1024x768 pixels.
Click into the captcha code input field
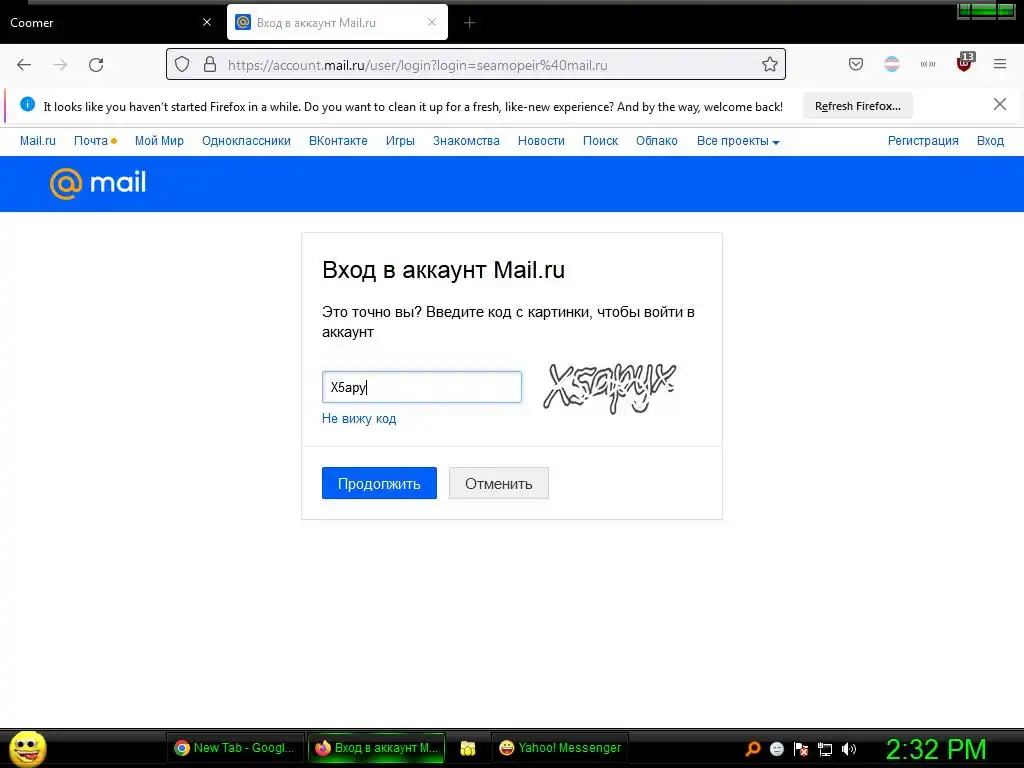tap(422, 387)
